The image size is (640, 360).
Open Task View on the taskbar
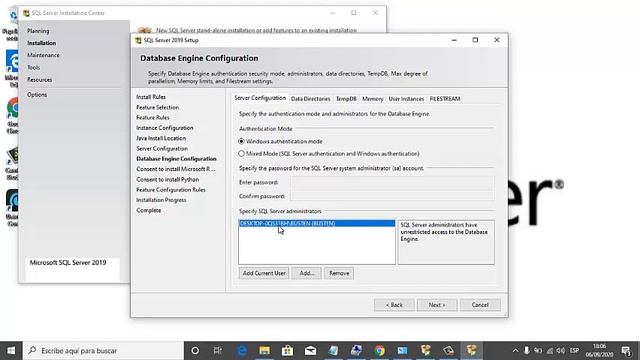(218, 351)
